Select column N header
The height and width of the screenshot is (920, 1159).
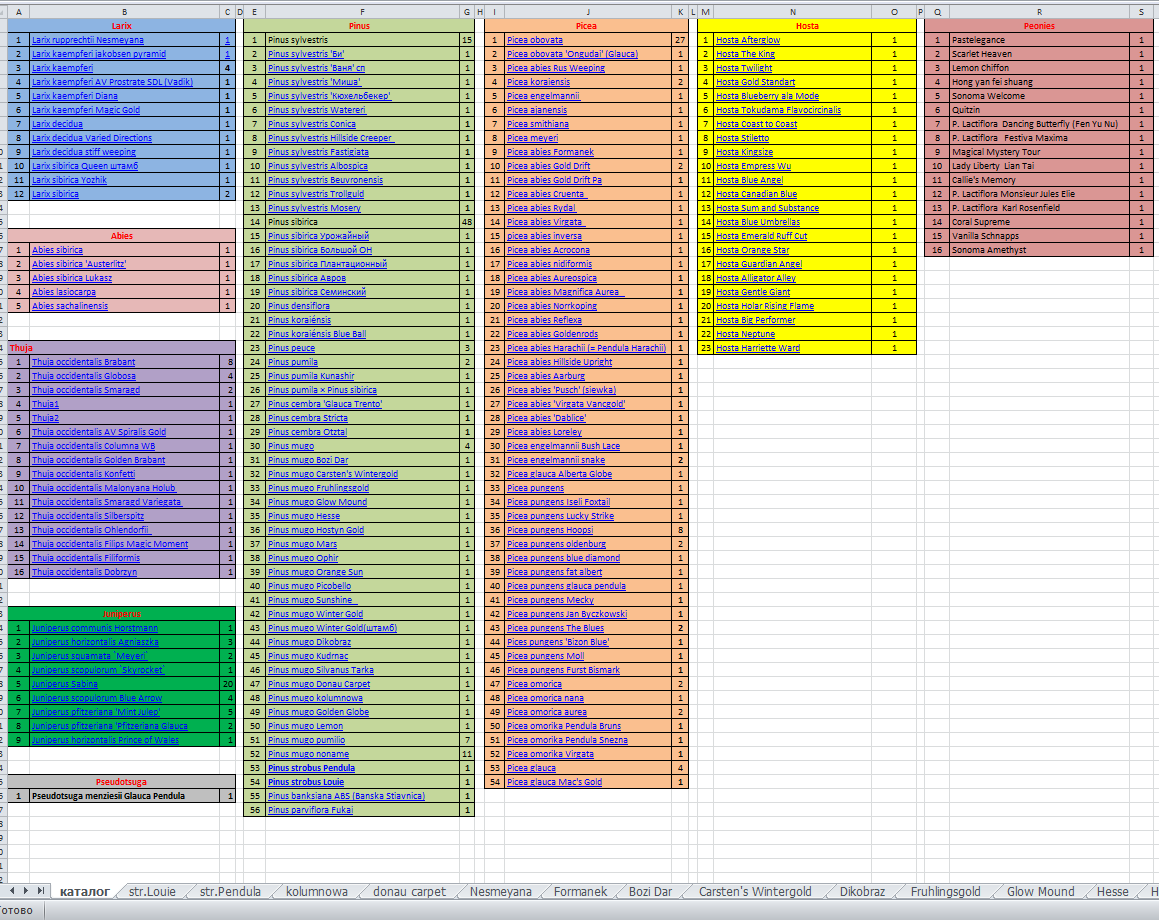tap(793, 12)
